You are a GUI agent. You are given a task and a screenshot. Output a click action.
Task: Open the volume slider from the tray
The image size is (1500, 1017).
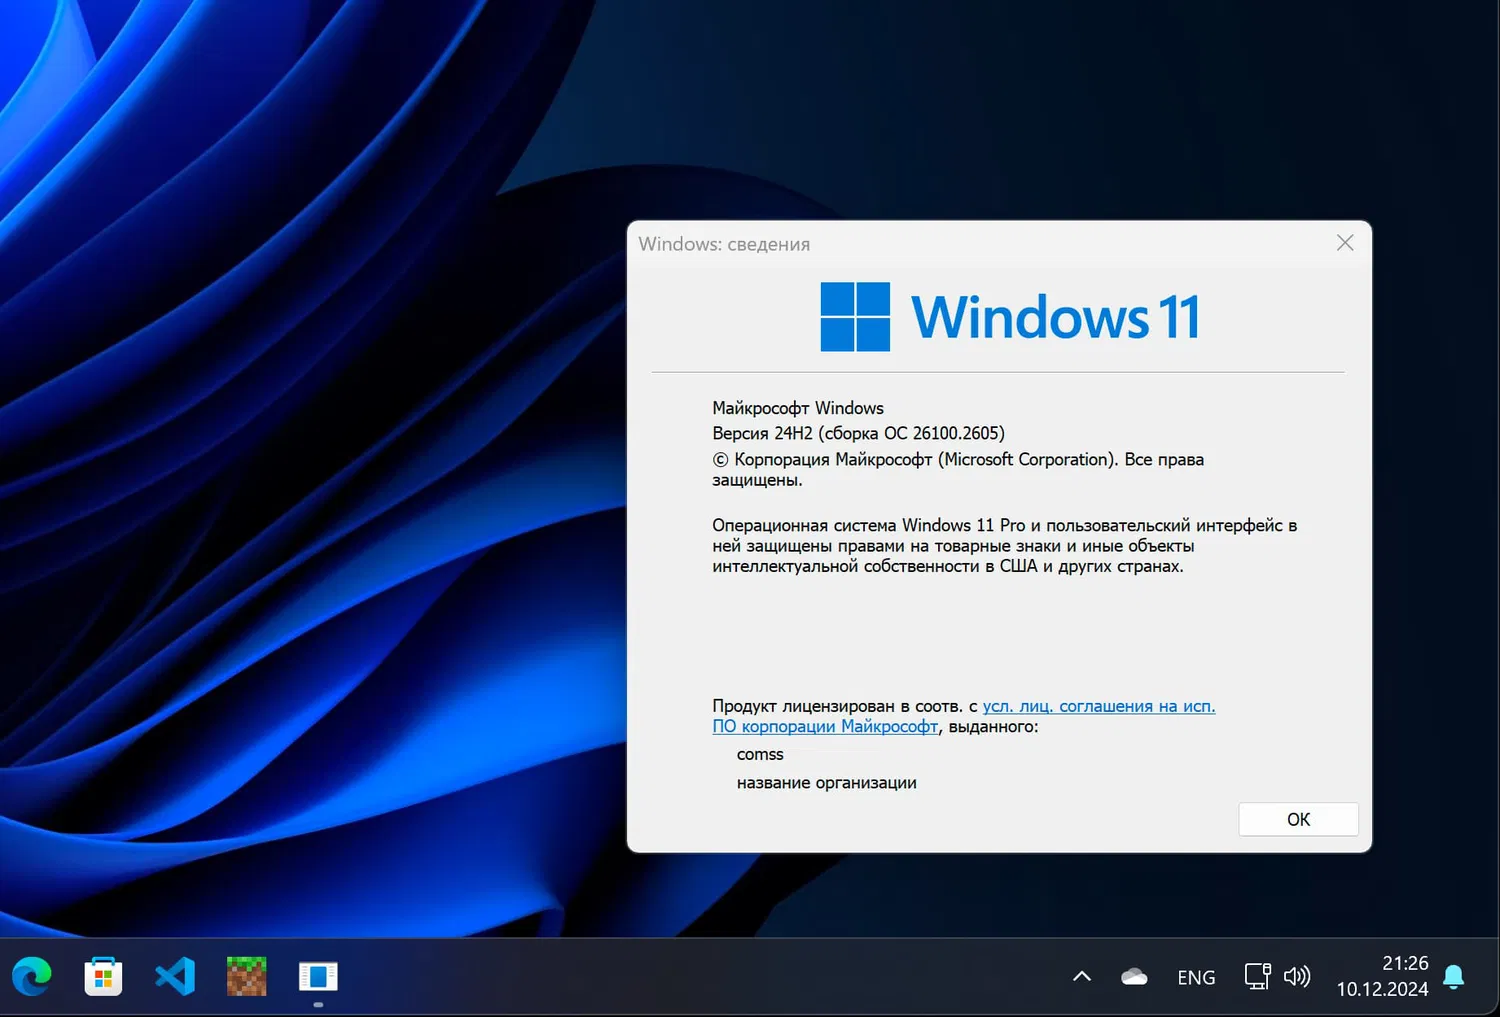[1297, 975]
